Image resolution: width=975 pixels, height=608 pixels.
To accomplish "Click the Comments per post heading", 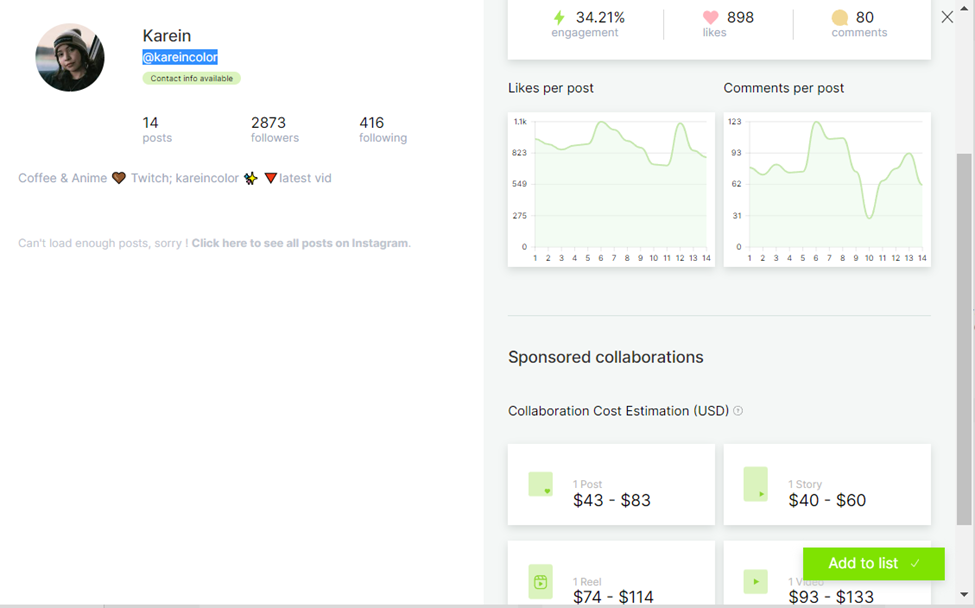I will [783, 88].
